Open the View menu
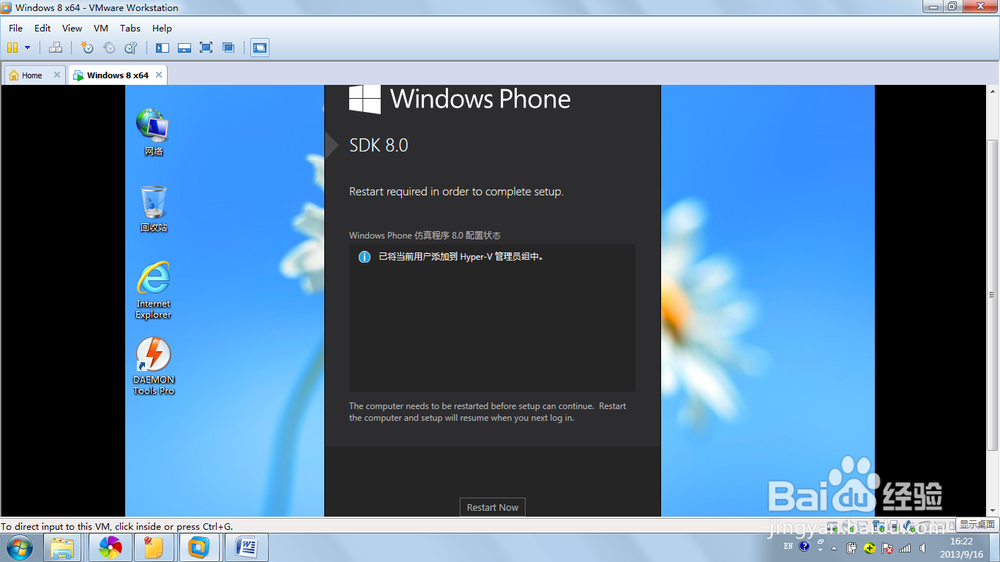 tap(72, 28)
